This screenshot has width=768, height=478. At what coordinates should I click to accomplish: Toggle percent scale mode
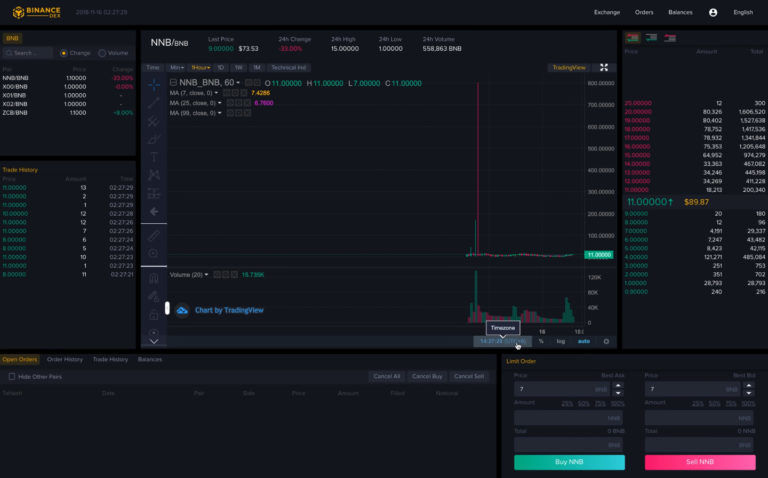(541, 341)
